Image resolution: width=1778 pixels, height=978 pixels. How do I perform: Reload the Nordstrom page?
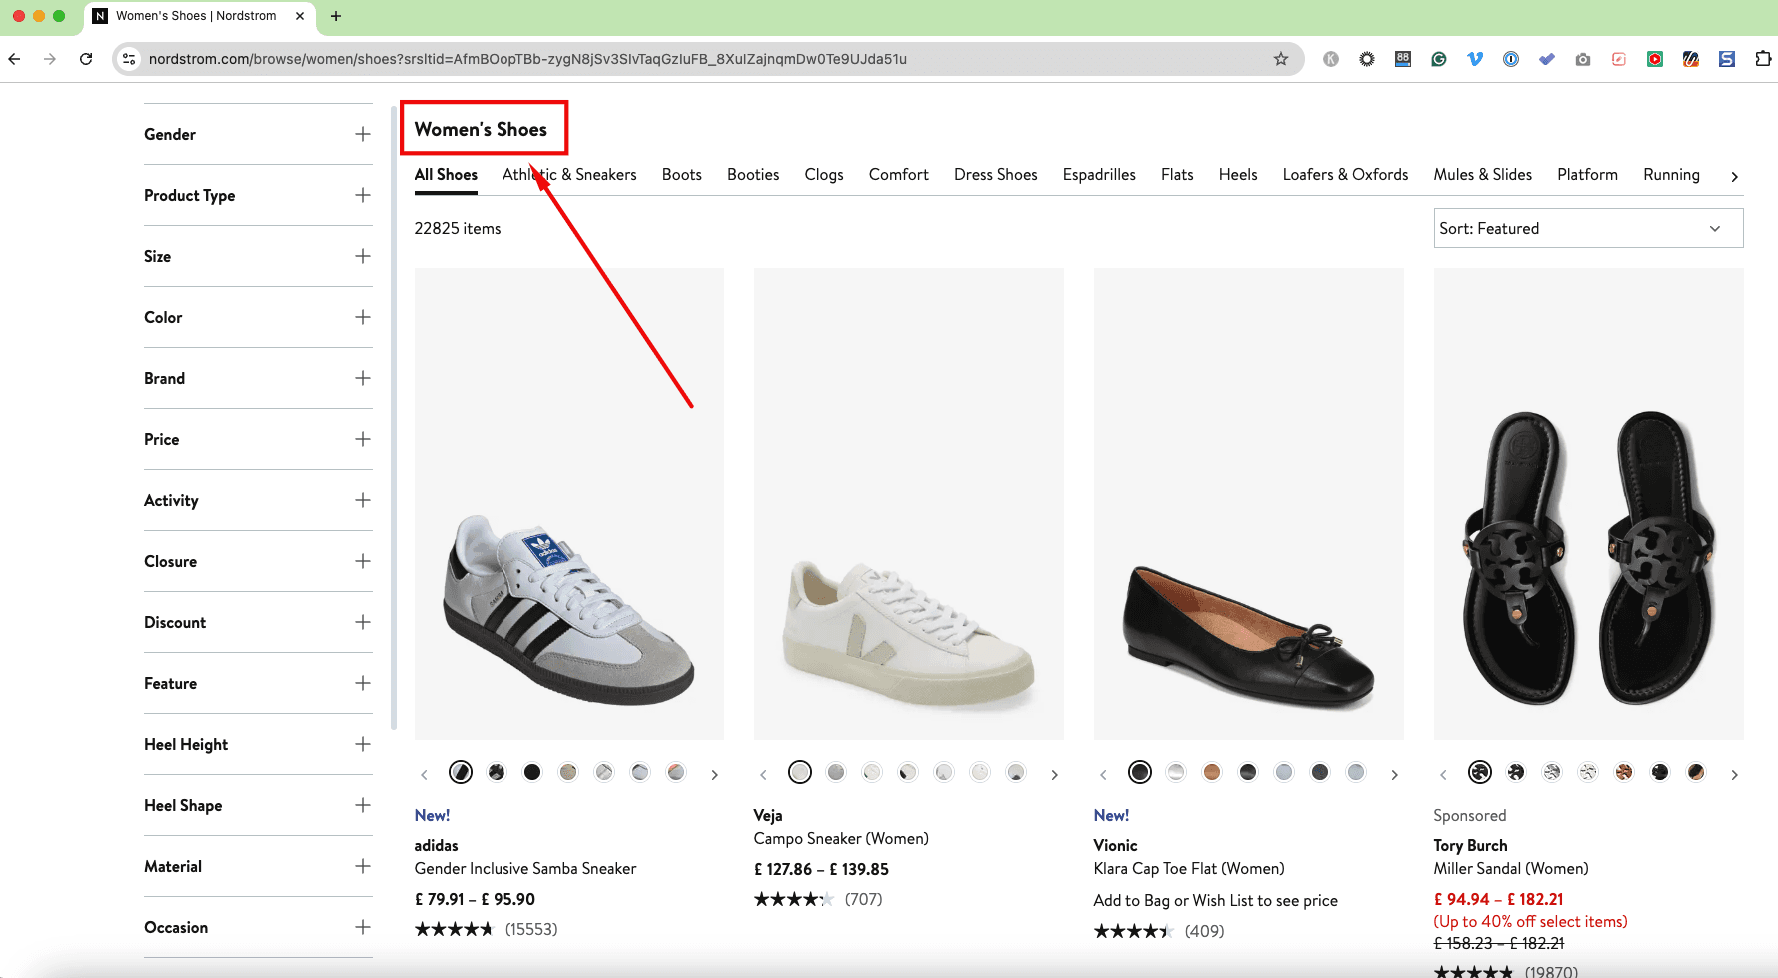tap(86, 59)
